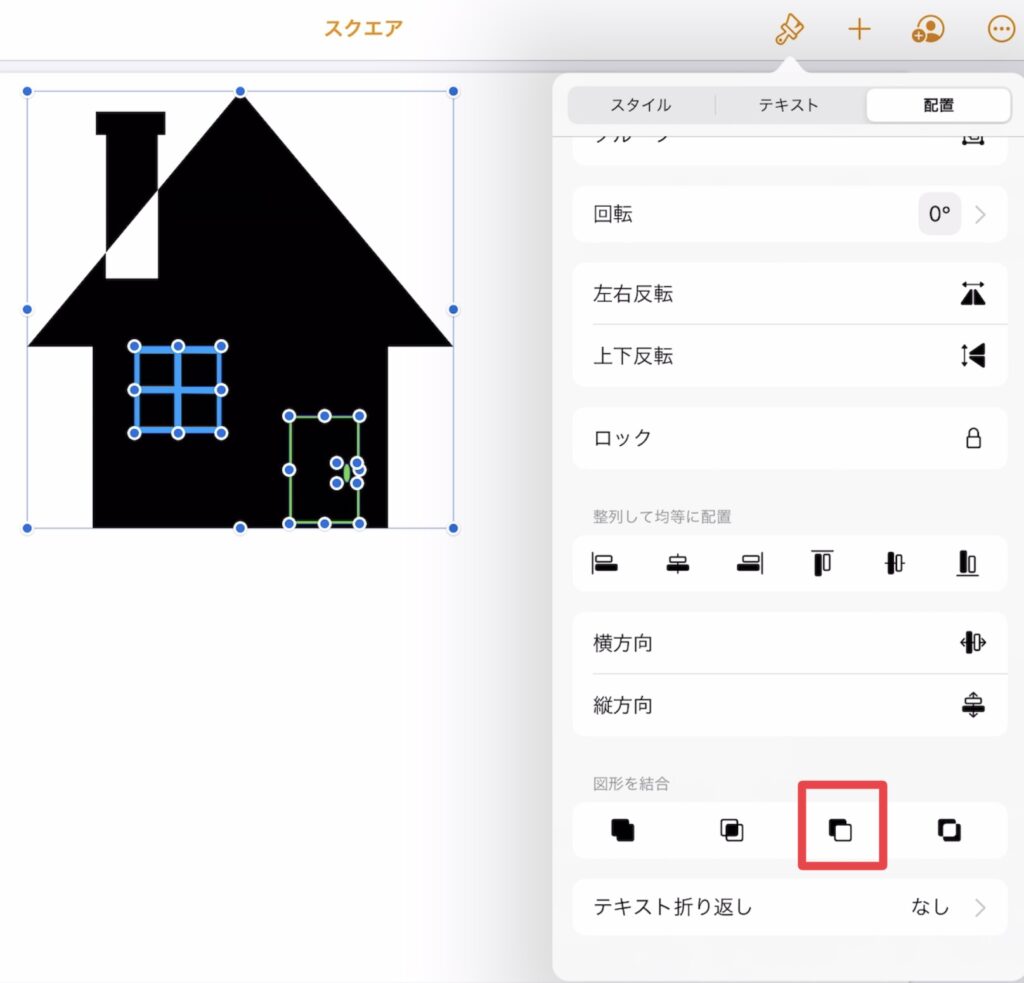The image size is (1024, 983).
Task: Select the window grid shape
Action: 178,390
